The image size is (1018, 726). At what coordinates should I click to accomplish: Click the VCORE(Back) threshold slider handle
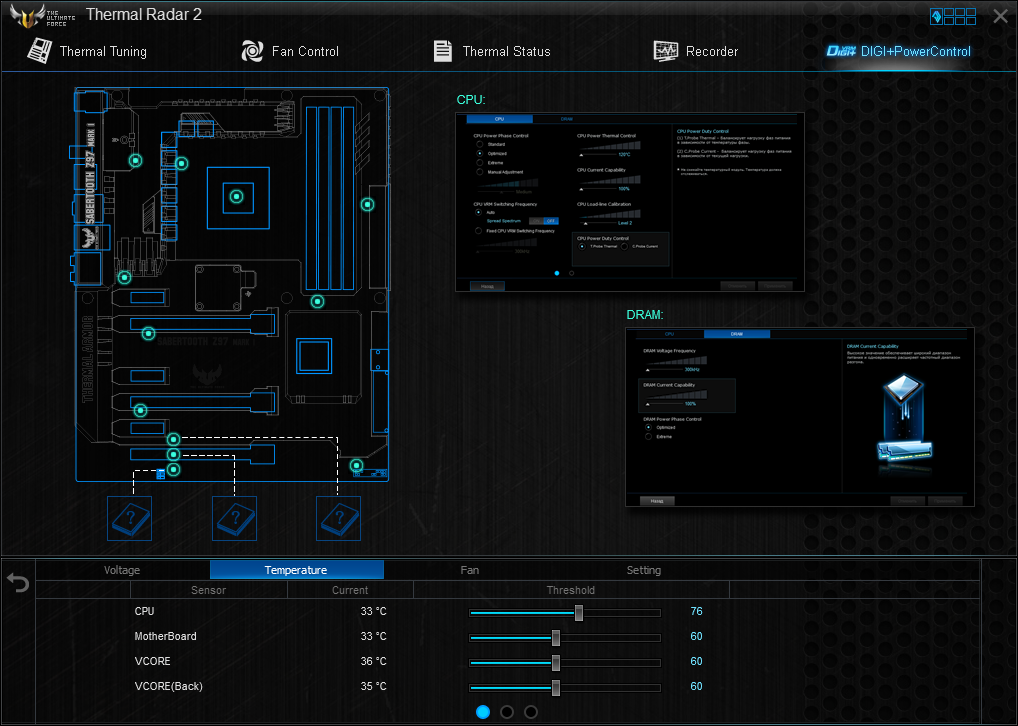coord(556,688)
